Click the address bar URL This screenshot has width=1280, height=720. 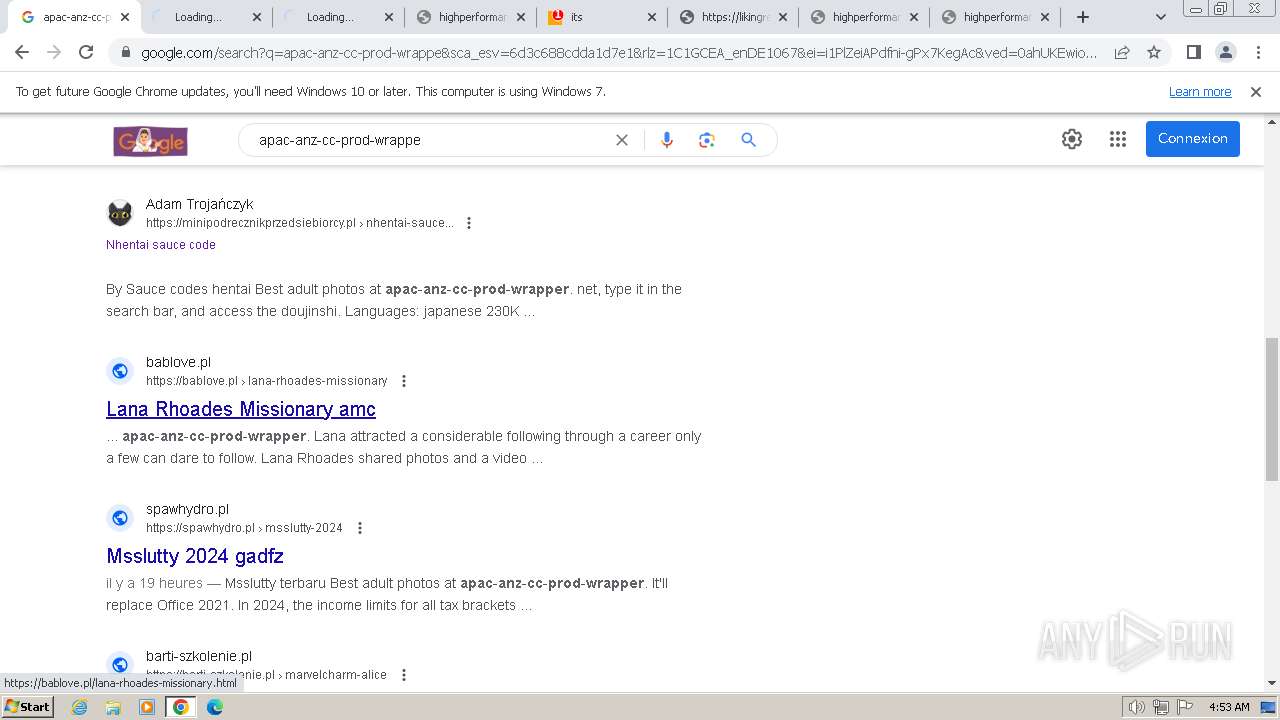(619, 53)
